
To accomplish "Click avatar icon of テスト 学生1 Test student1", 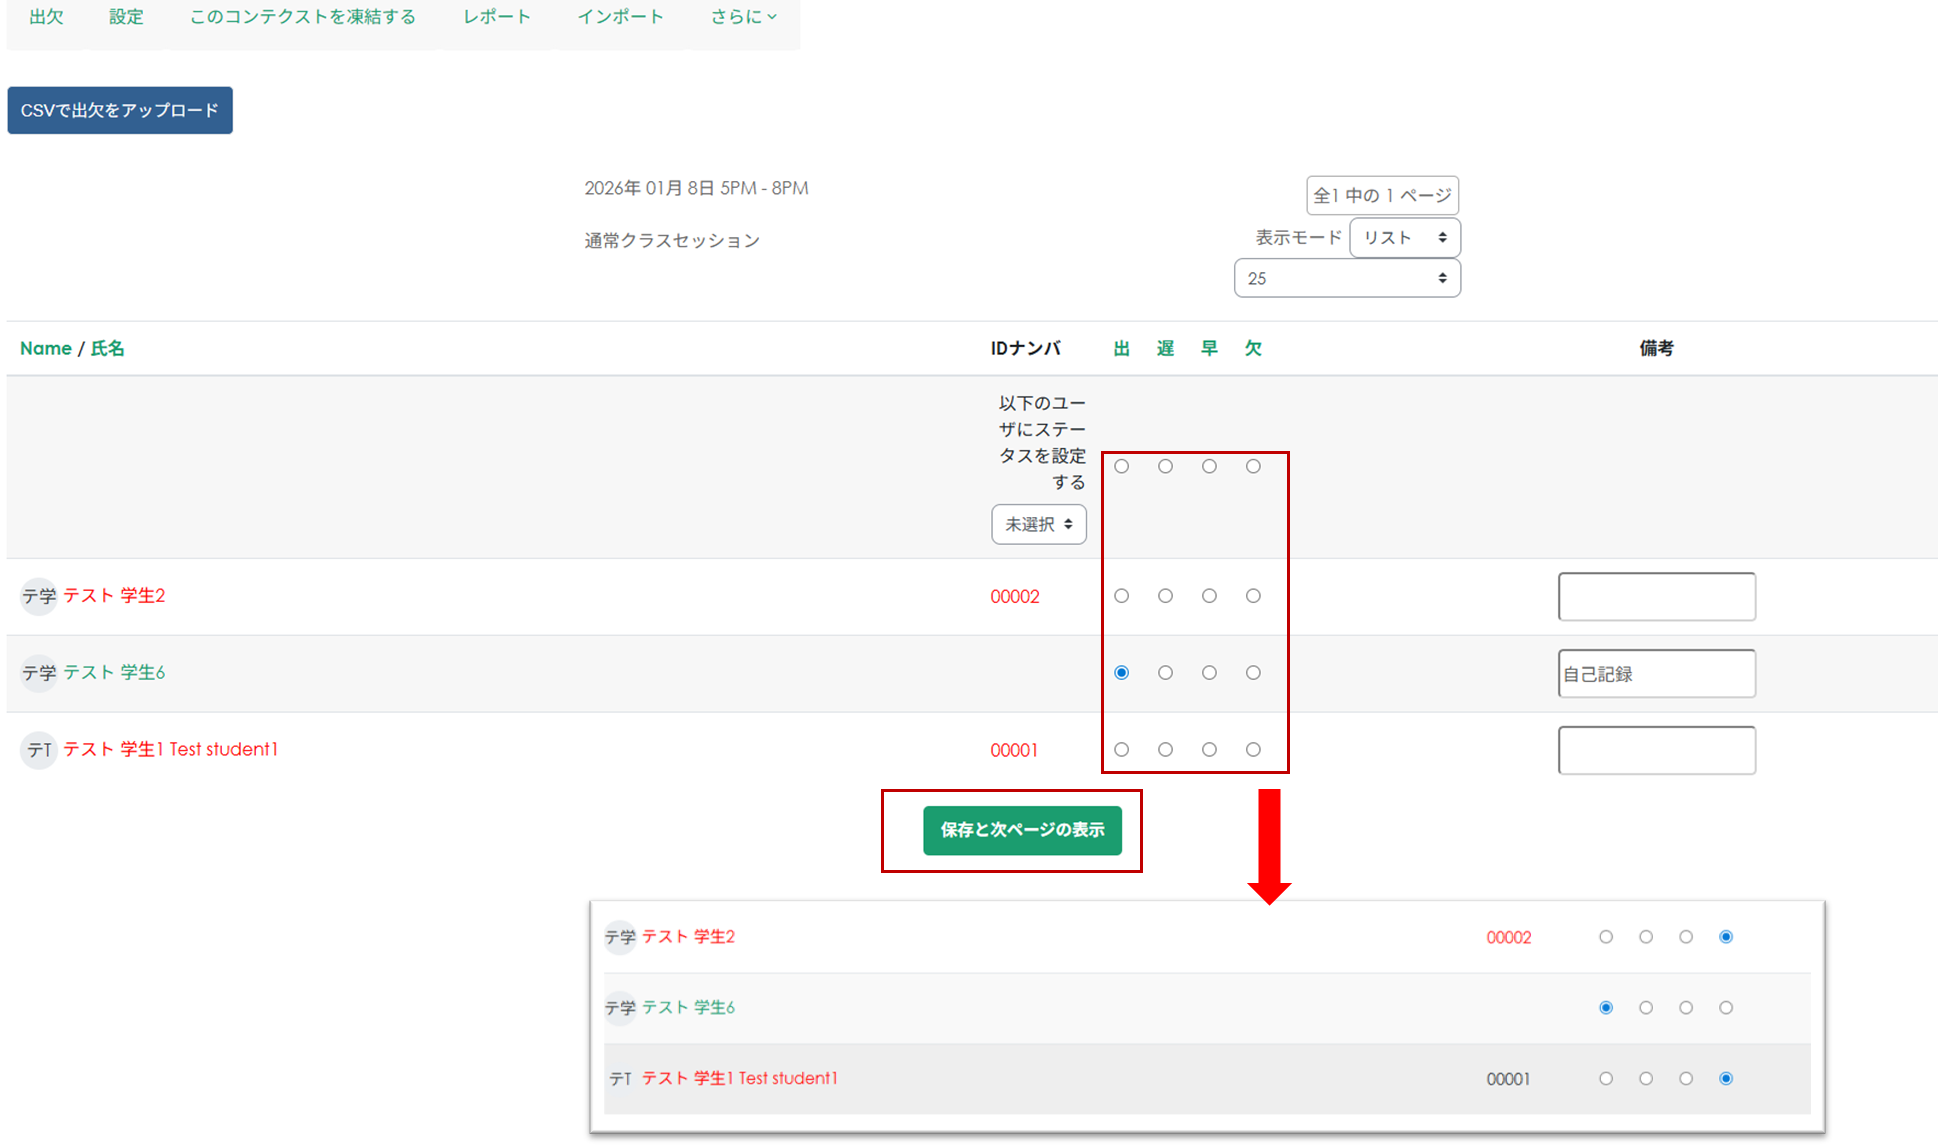I will (x=39, y=750).
